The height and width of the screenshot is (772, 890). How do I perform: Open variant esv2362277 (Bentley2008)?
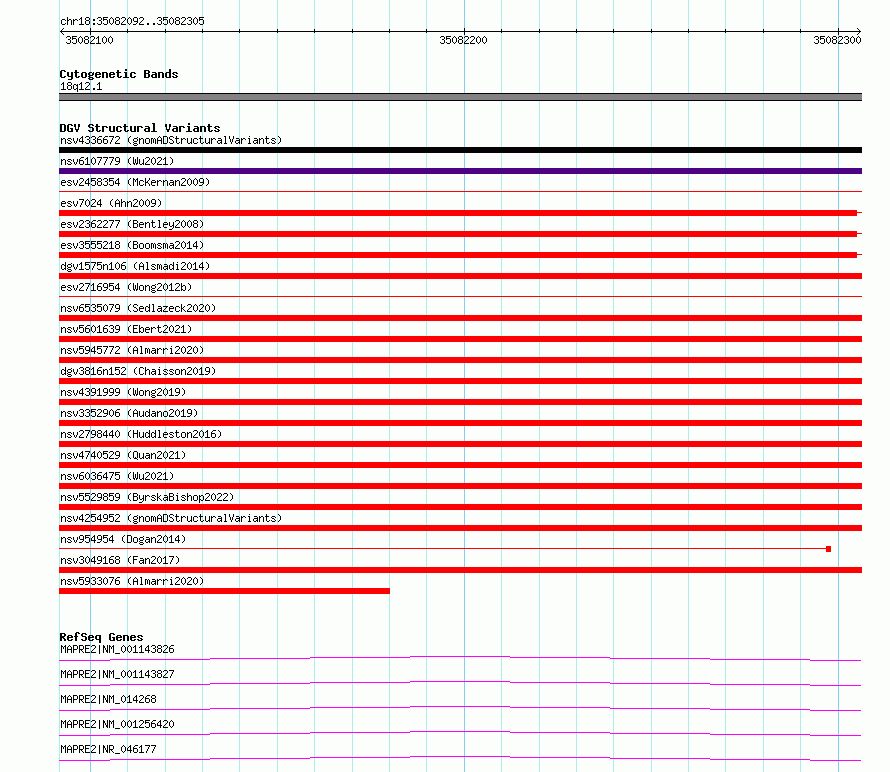tap(132, 224)
